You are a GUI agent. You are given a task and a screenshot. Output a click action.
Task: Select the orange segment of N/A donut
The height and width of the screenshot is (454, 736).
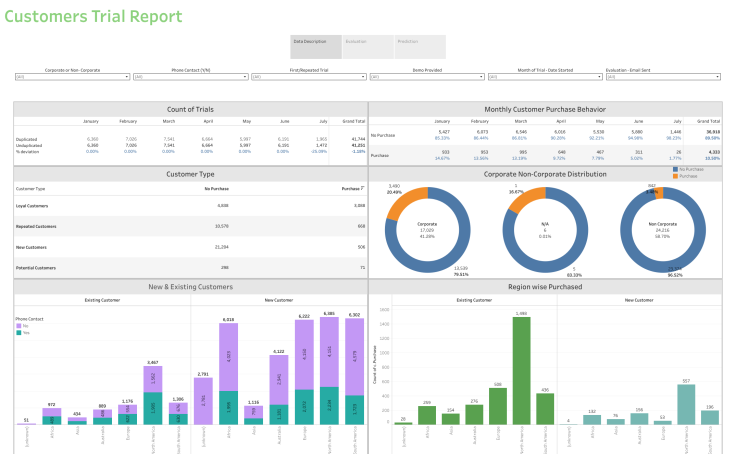pos(525,199)
